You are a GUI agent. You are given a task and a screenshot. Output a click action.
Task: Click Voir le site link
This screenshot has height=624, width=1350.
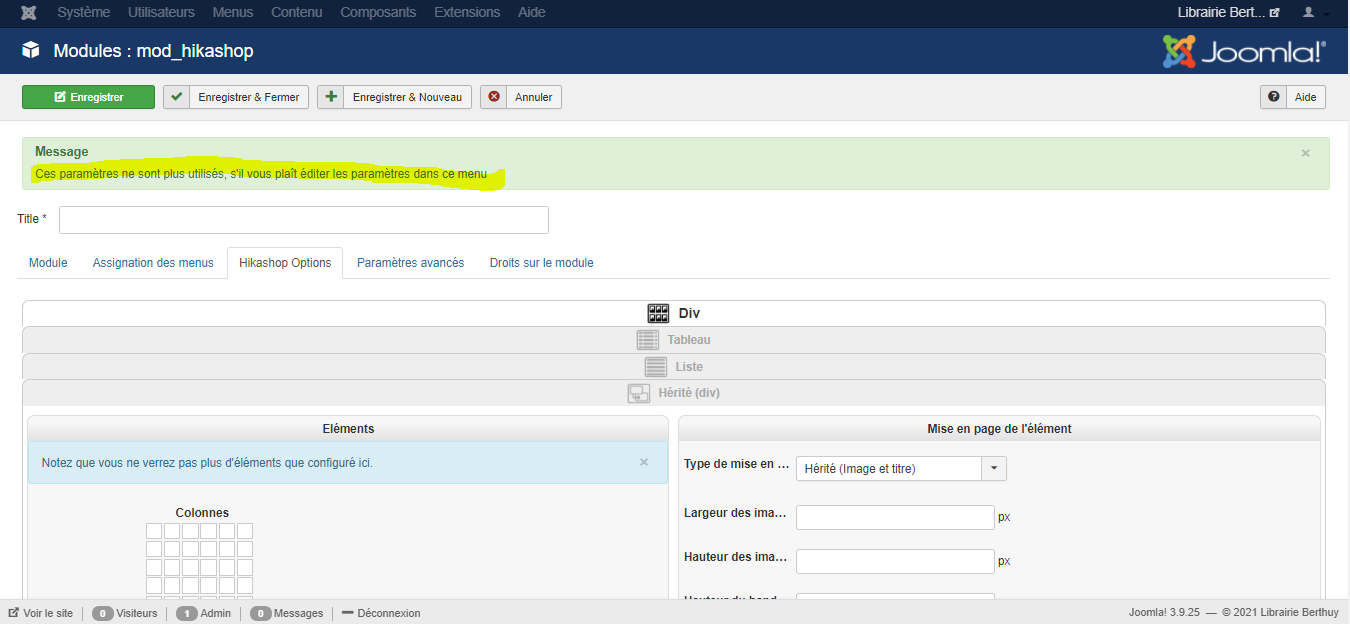[x=41, y=613]
